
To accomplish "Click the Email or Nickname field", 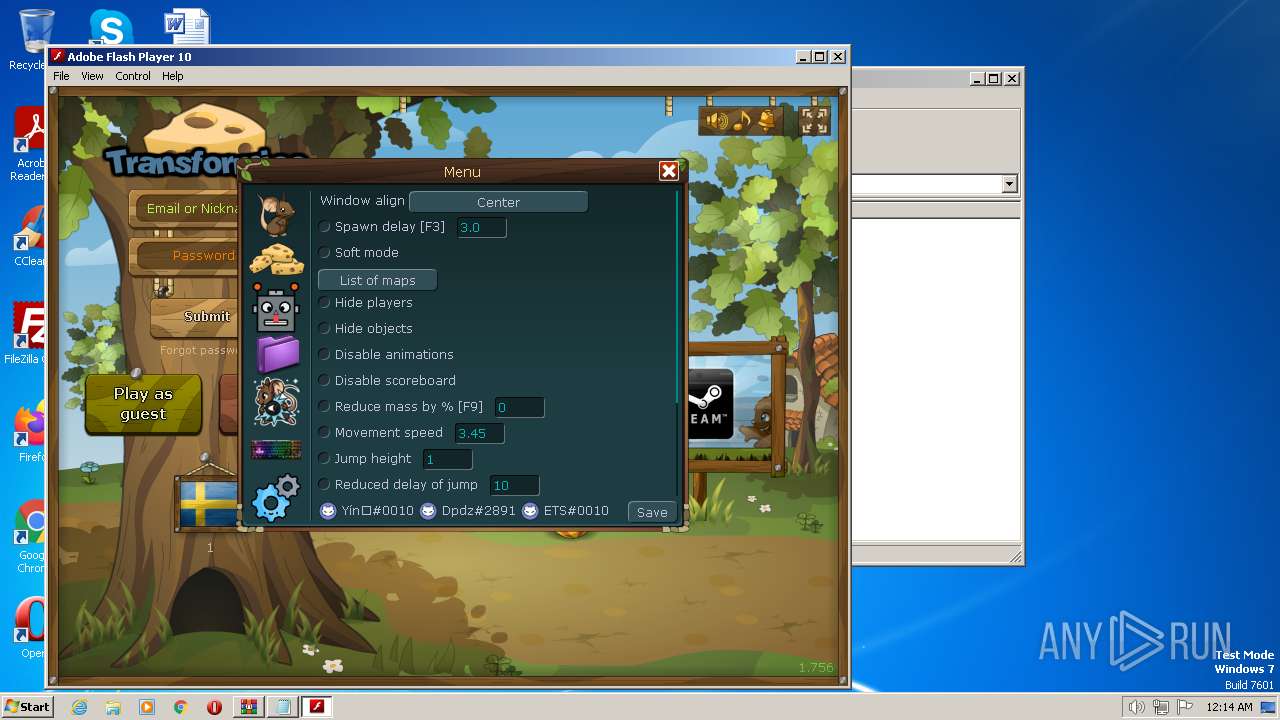I will click(187, 209).
